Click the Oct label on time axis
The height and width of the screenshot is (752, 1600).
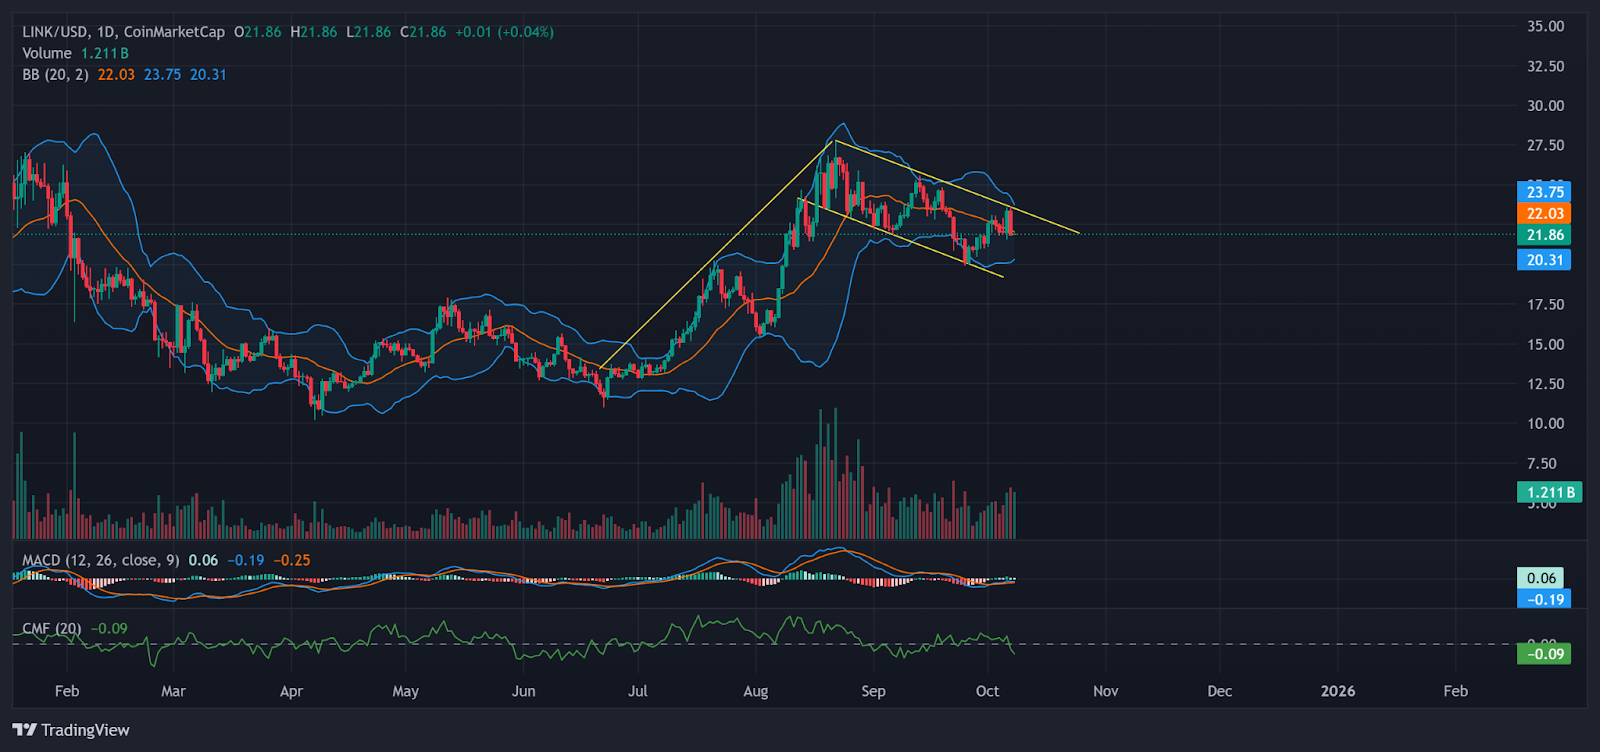tap(987, 691)
